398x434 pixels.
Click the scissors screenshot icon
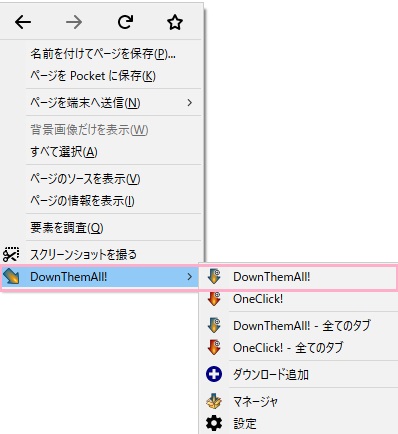coord(11,255)
